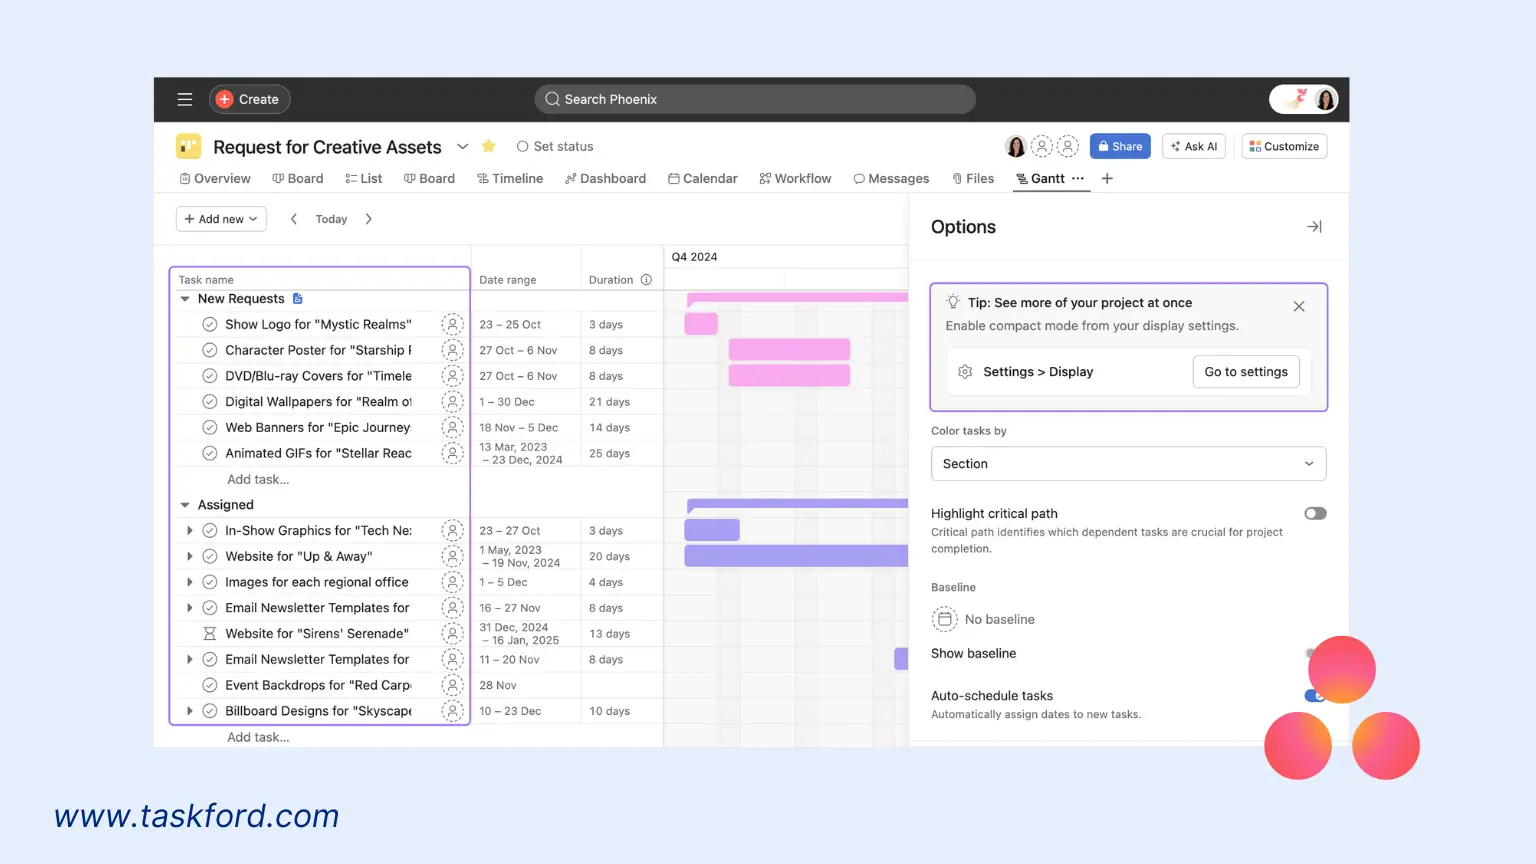Viewport: 1536px width, 864px height.
Task: Enable Highlight critical path
Action: 1314,513
